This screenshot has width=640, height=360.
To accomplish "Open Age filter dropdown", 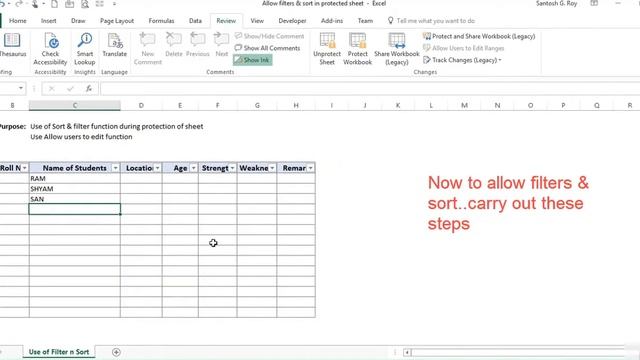I will pos(193,168).
